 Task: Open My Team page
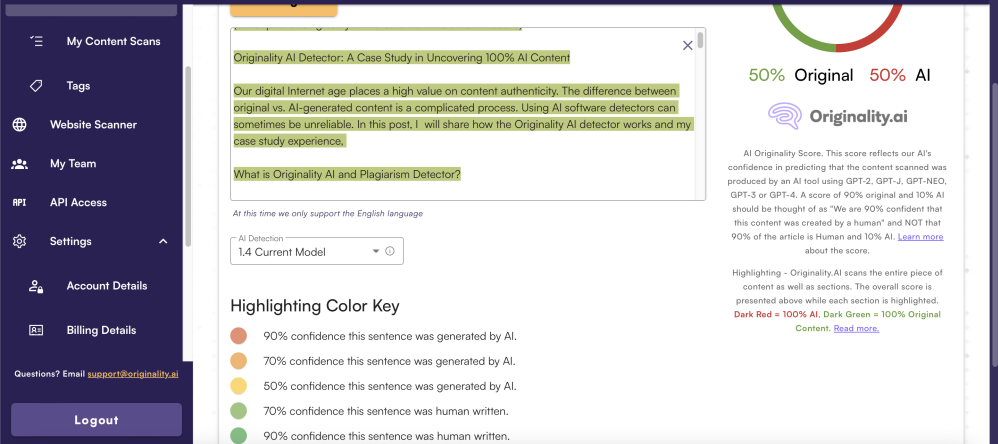point(73,163)
